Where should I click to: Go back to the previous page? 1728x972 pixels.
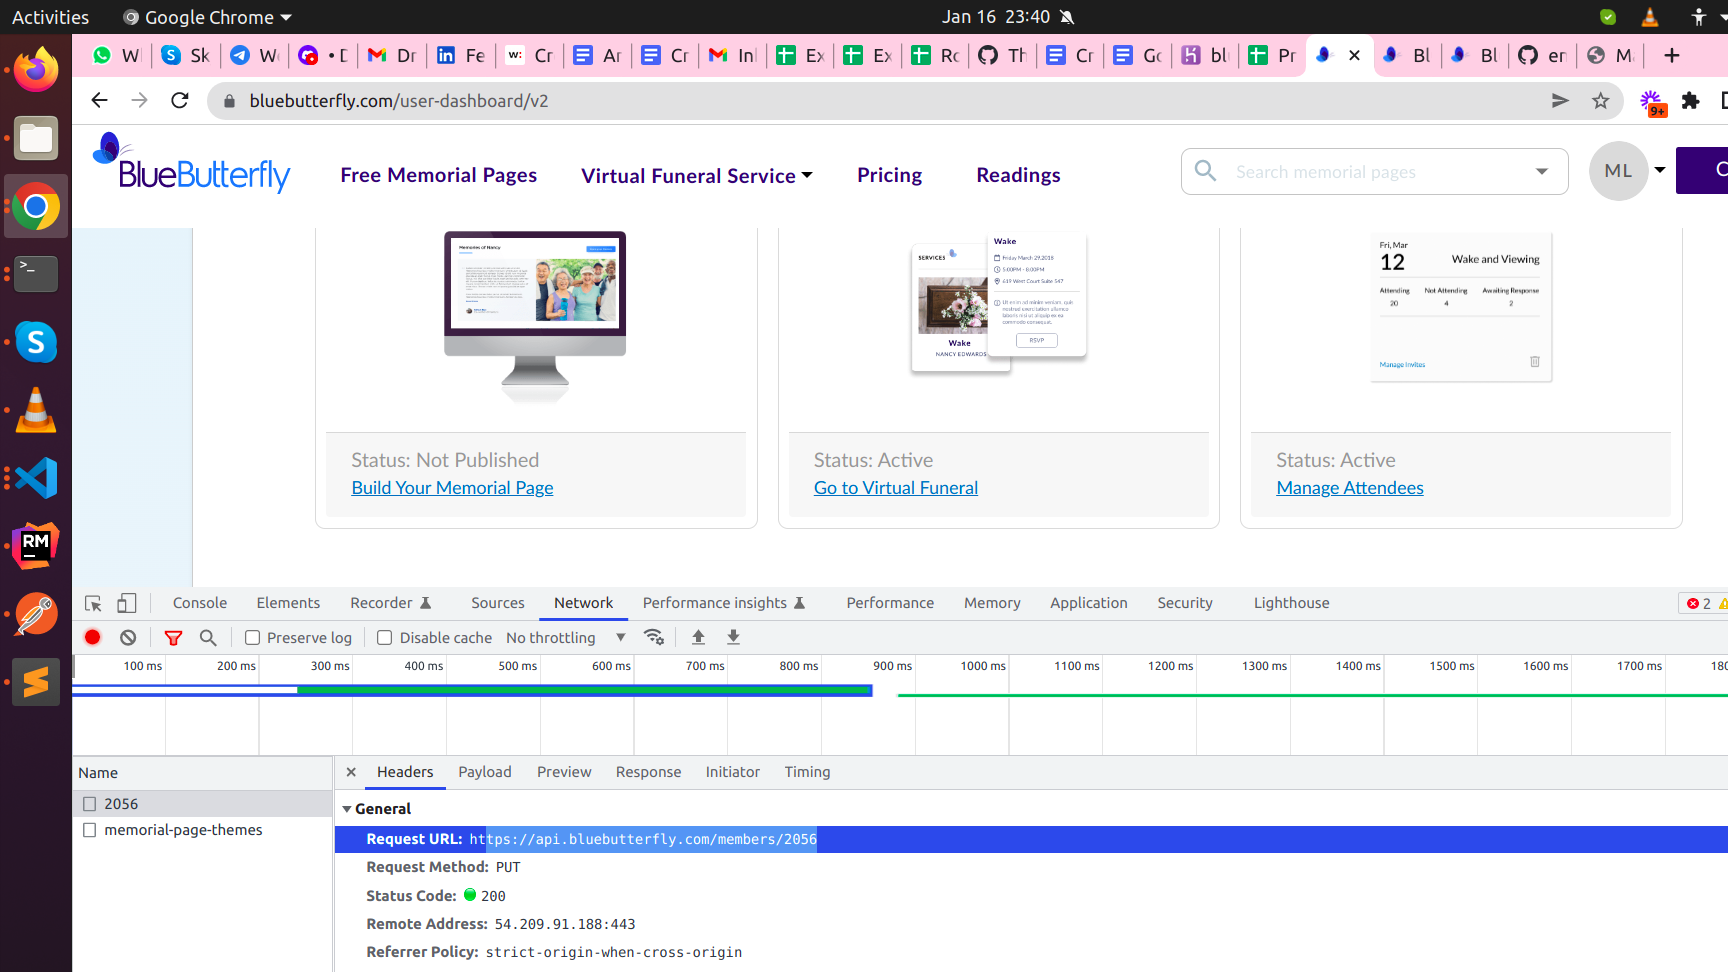98,100
